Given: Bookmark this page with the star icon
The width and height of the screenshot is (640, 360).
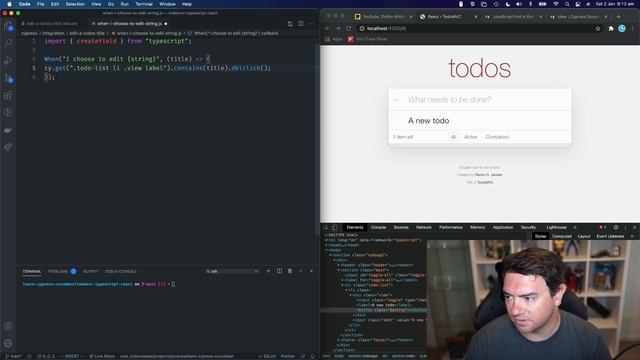Looking at the screenshot, I should point(598,29).
